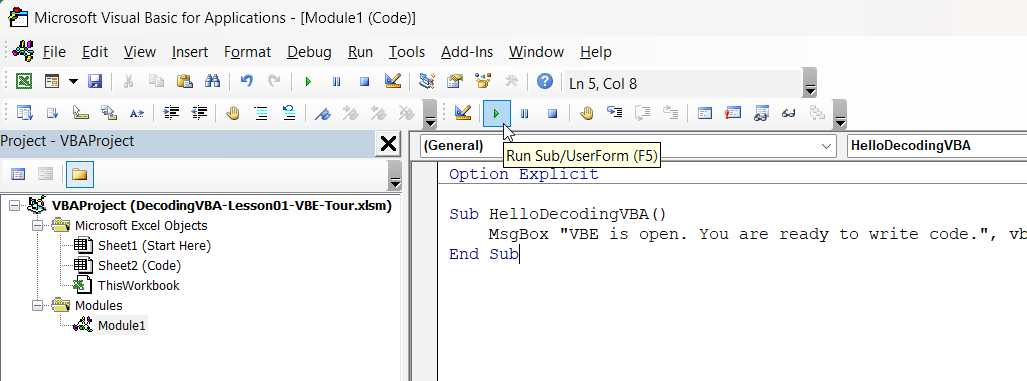Open the Immediate Window icon

[x=733, y=113]
